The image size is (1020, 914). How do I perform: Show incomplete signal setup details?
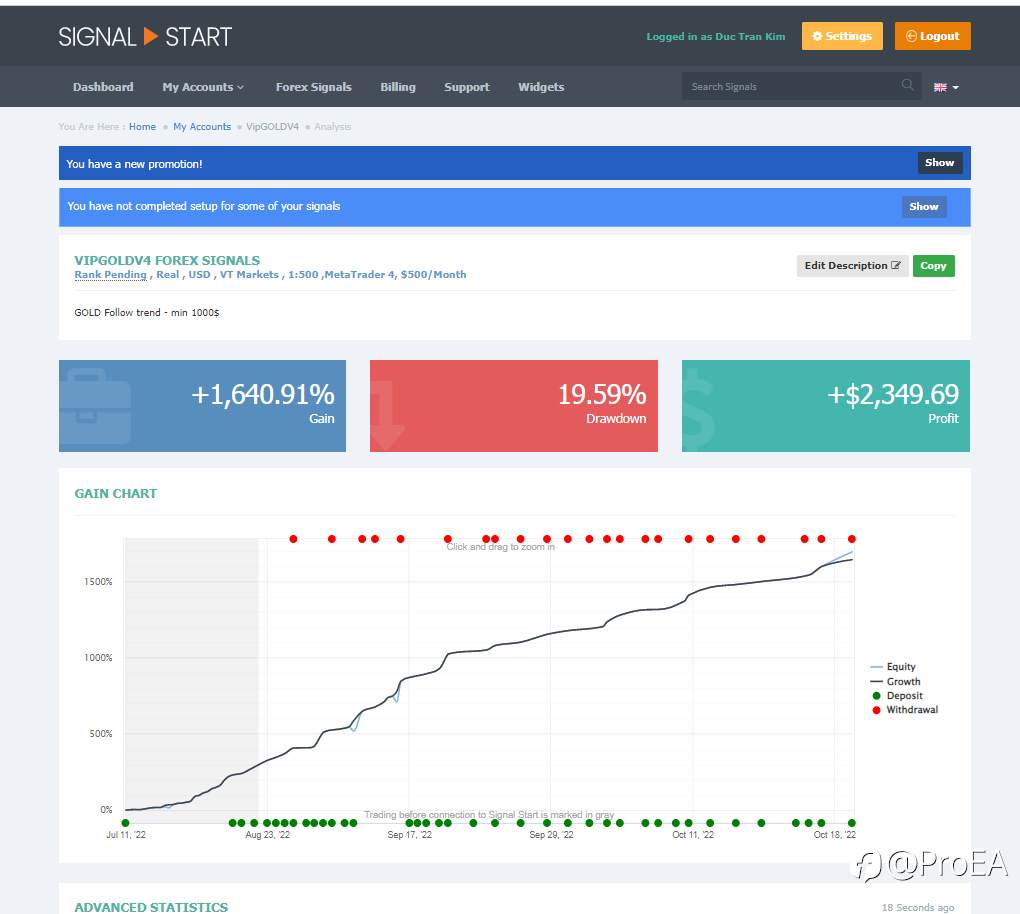coord(924,207)
